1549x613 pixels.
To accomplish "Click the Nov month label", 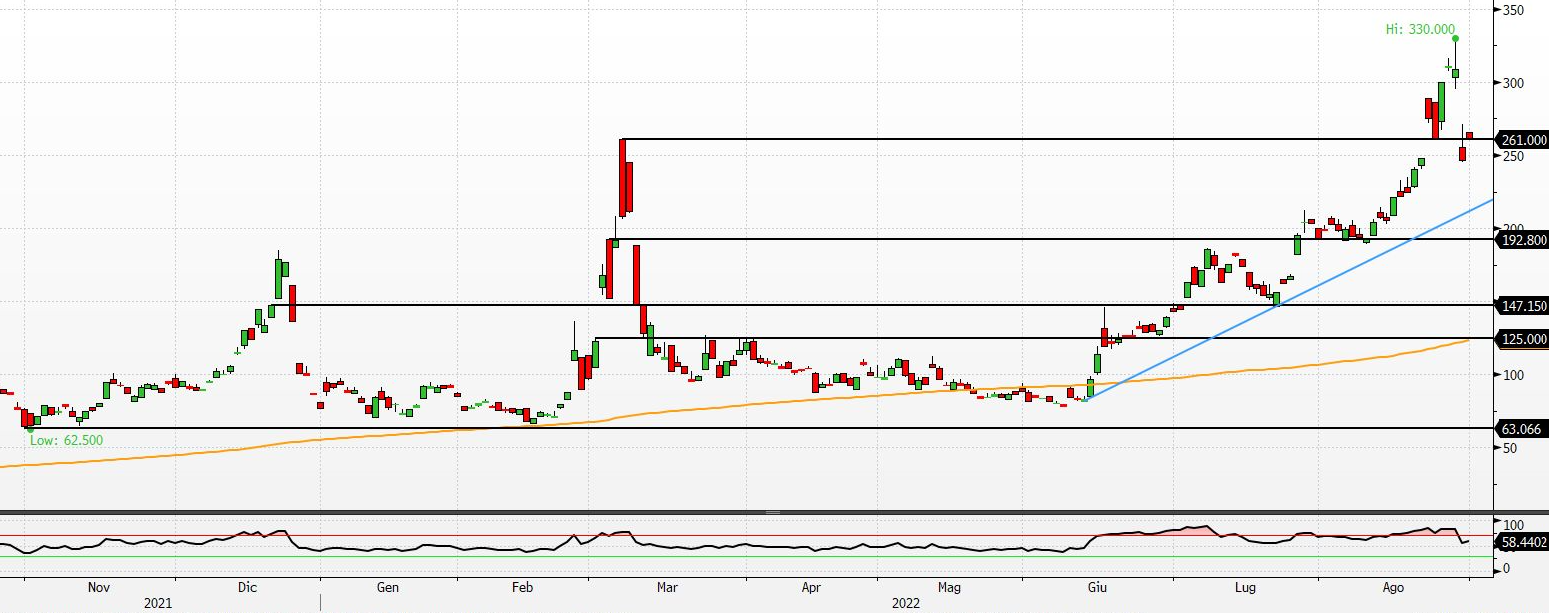I will 98,588.
